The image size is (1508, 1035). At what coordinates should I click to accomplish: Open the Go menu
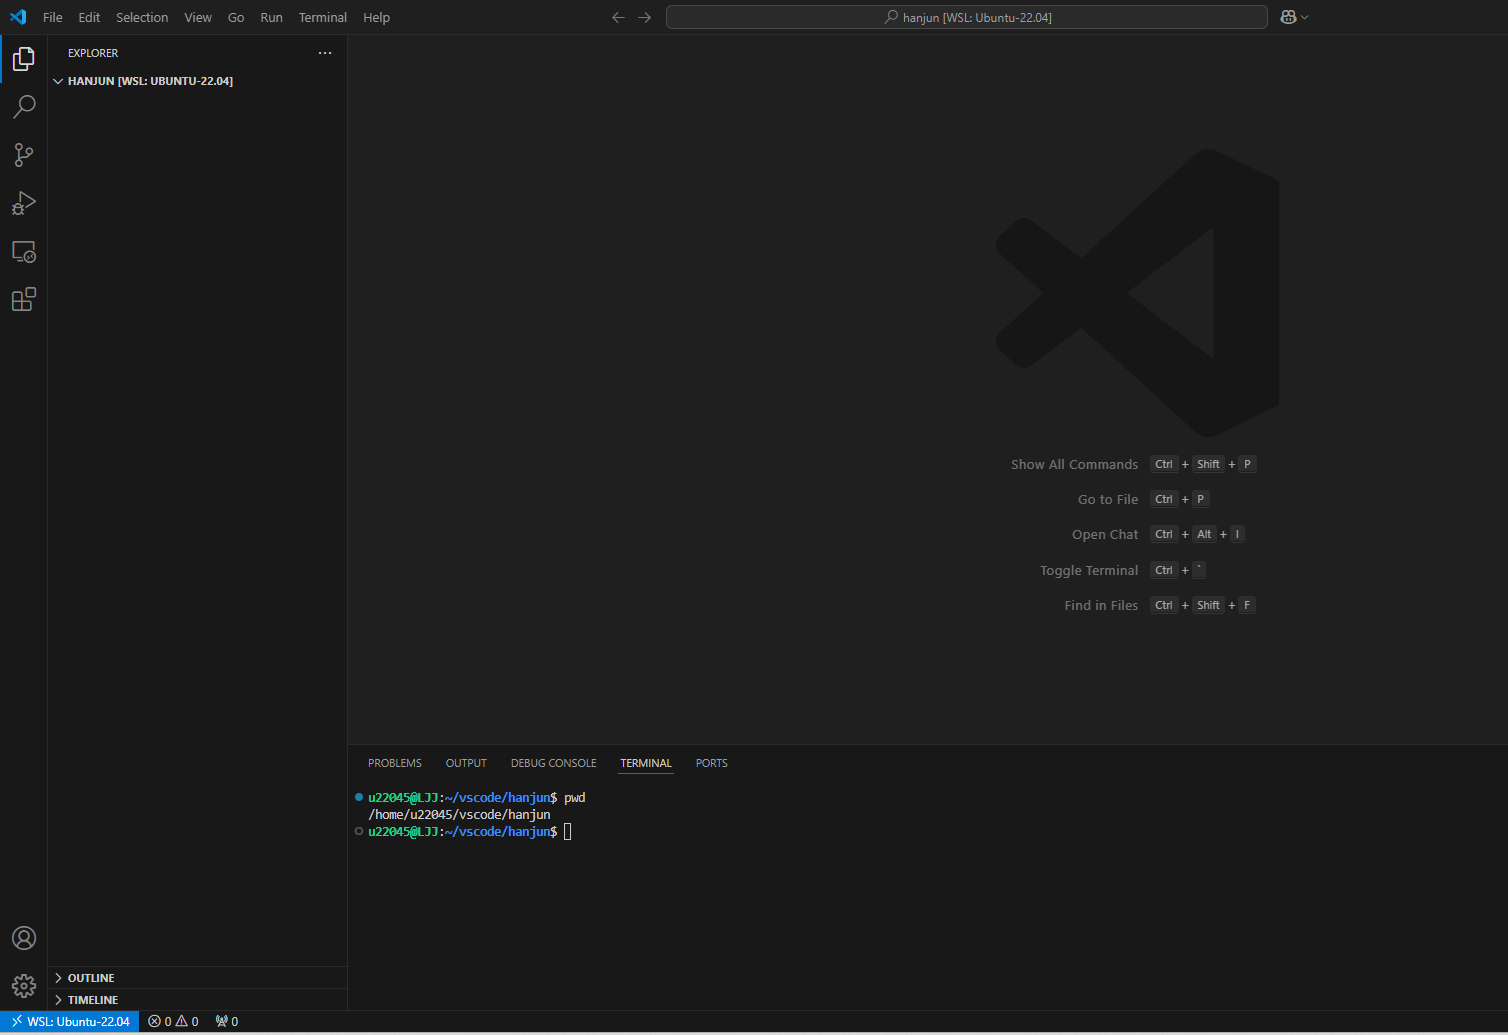[x=236, y=17]
